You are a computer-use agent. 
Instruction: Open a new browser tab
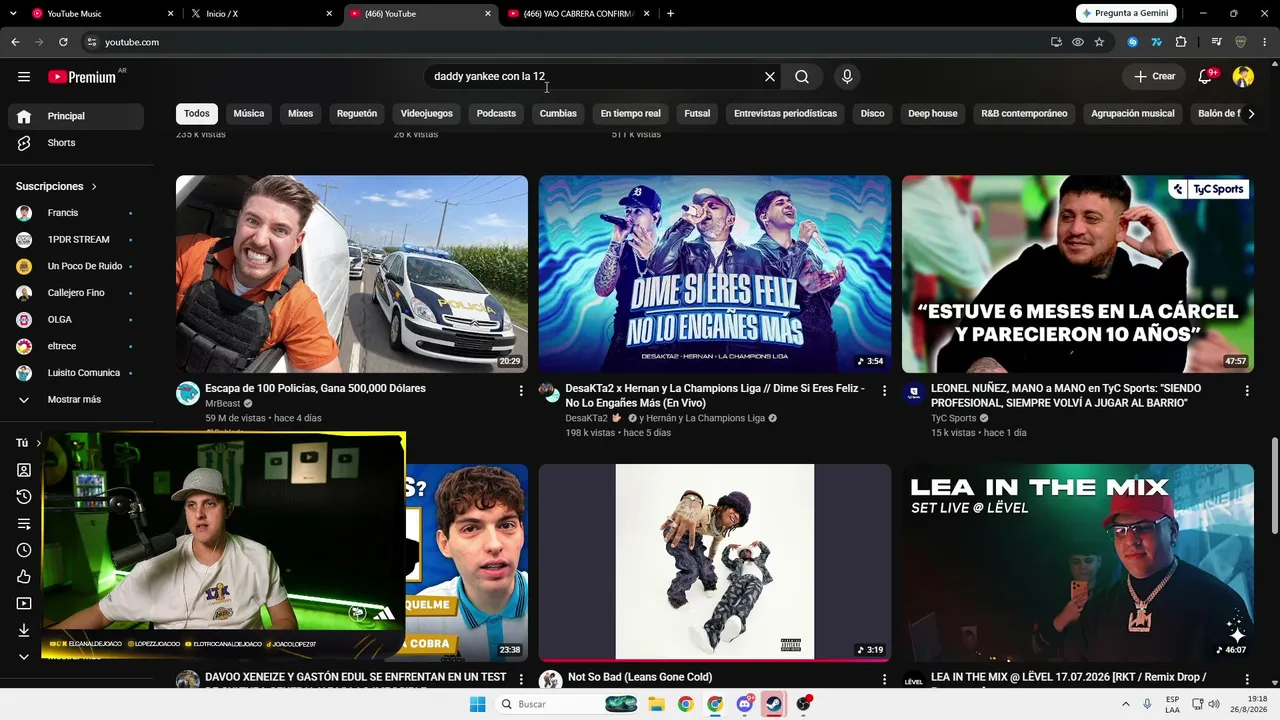tap(670, 14)
